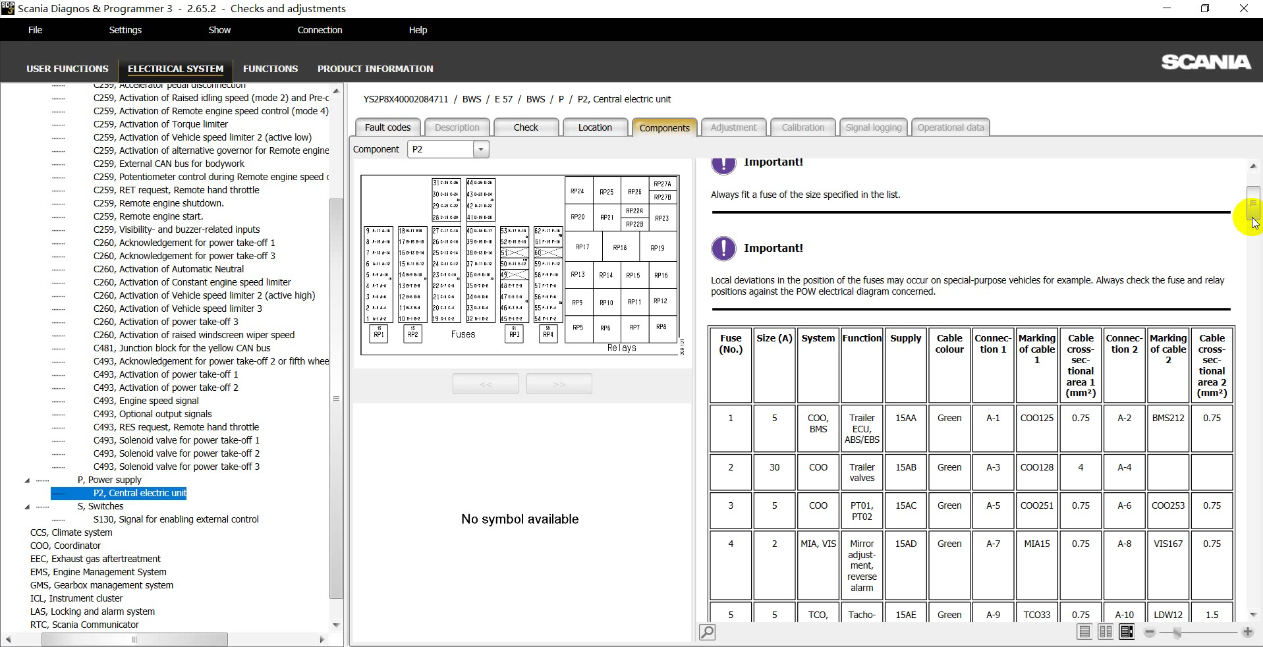Select C259, Activation of Torque limiter

click(x=161, y=124)
